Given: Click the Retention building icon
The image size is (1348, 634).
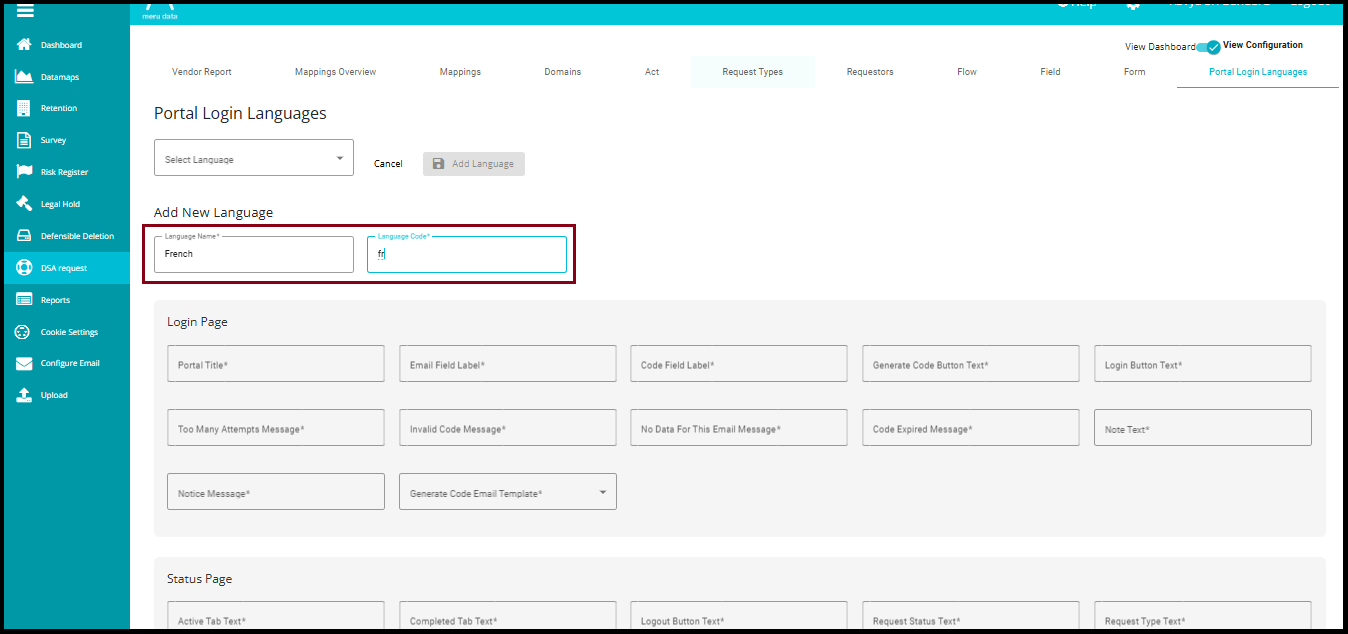Looking at the screenshot, I should click(25, 108).
